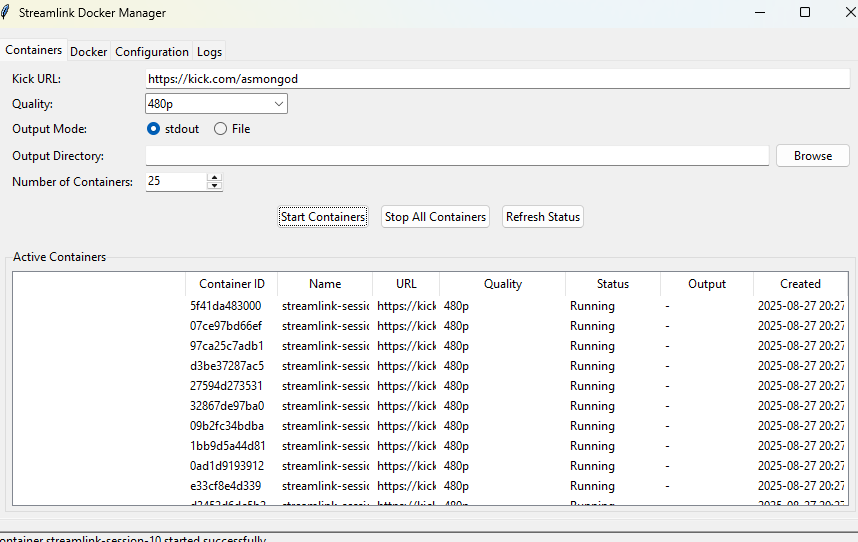858x542 pixels.
Task: Open the Configuration tab
Action: point(151,51)
